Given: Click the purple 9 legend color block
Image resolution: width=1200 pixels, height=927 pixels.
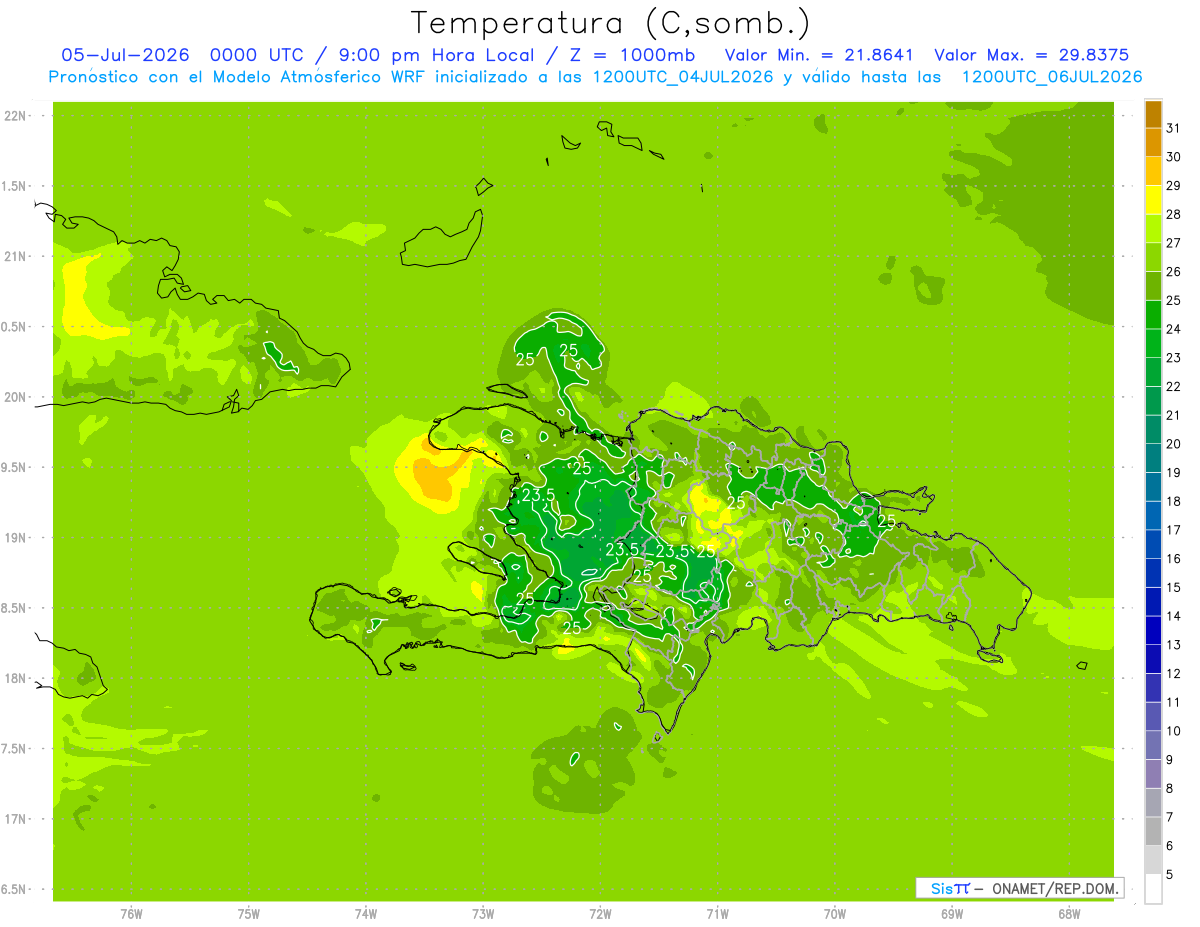Looking at the screenshot, I should pyautogui.click(x=1153, y=745).
